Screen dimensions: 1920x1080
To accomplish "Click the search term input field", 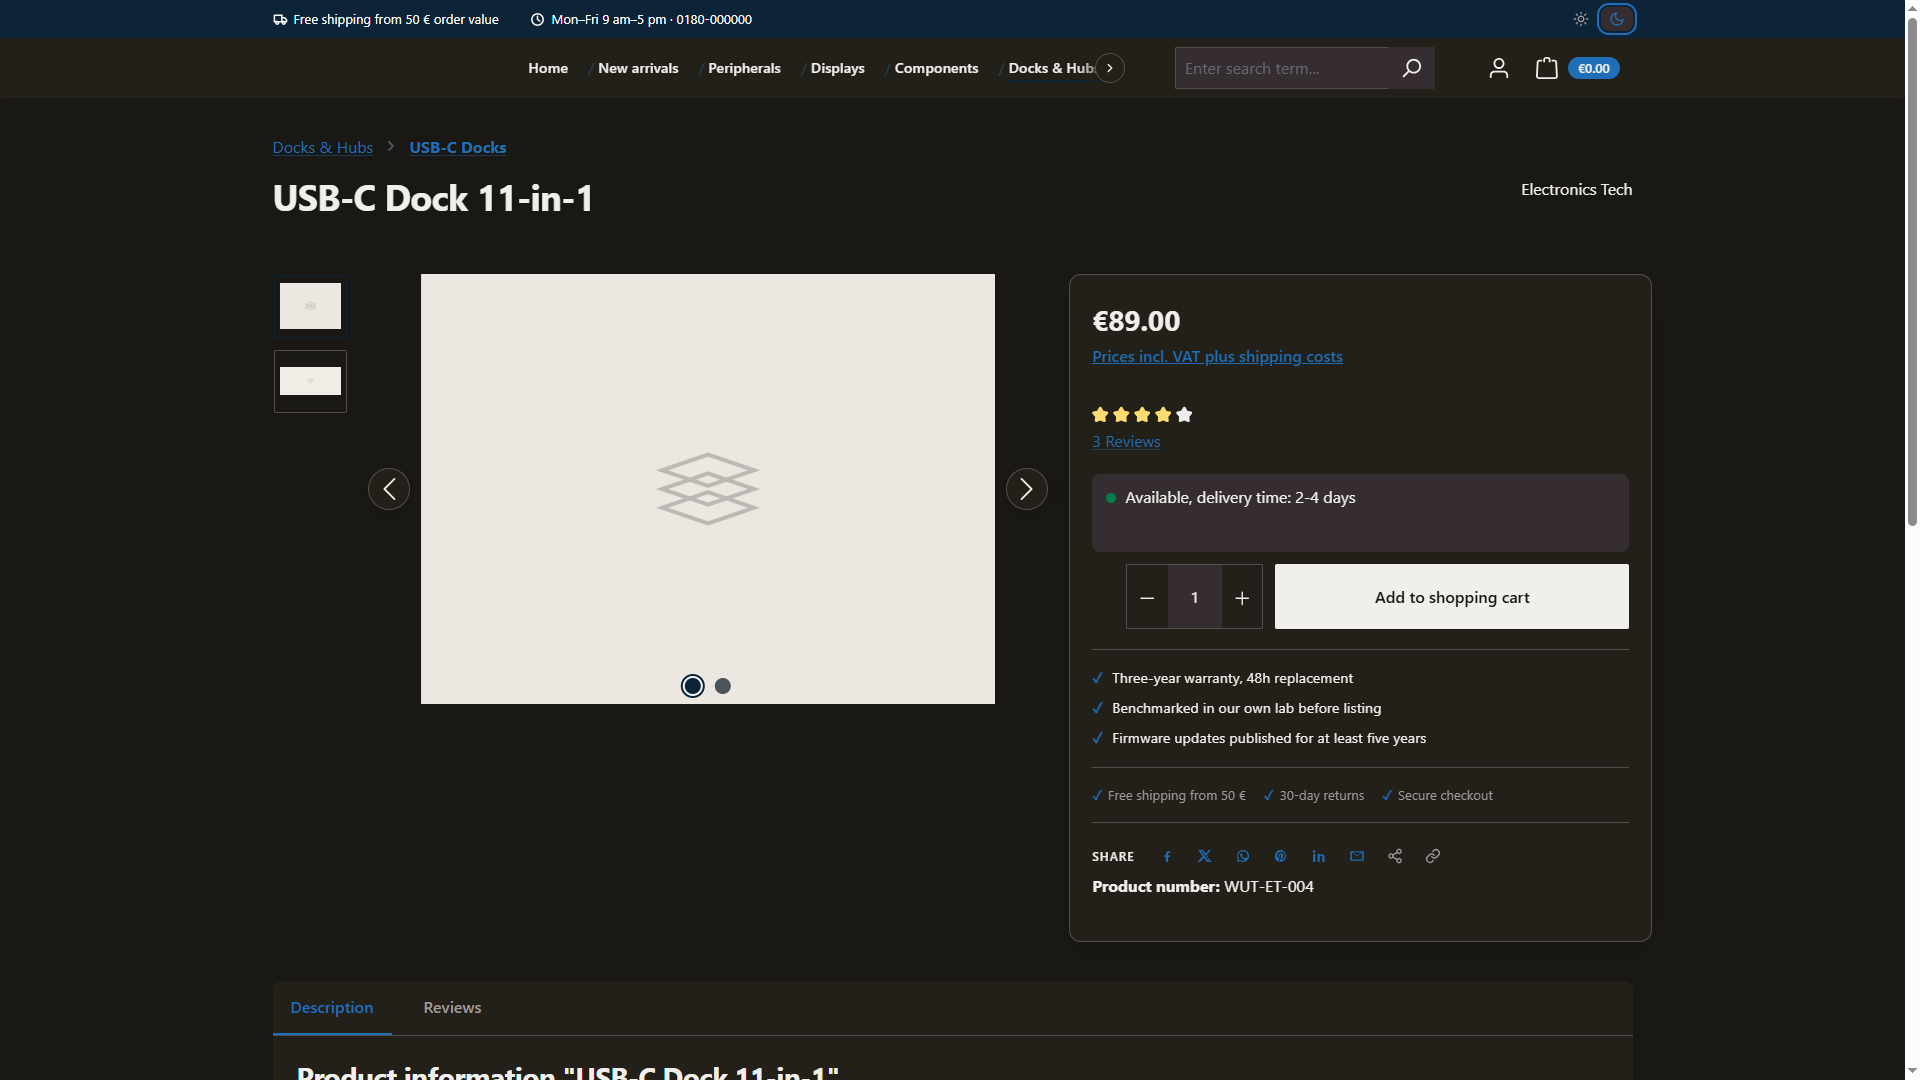I will [1281, 68].
